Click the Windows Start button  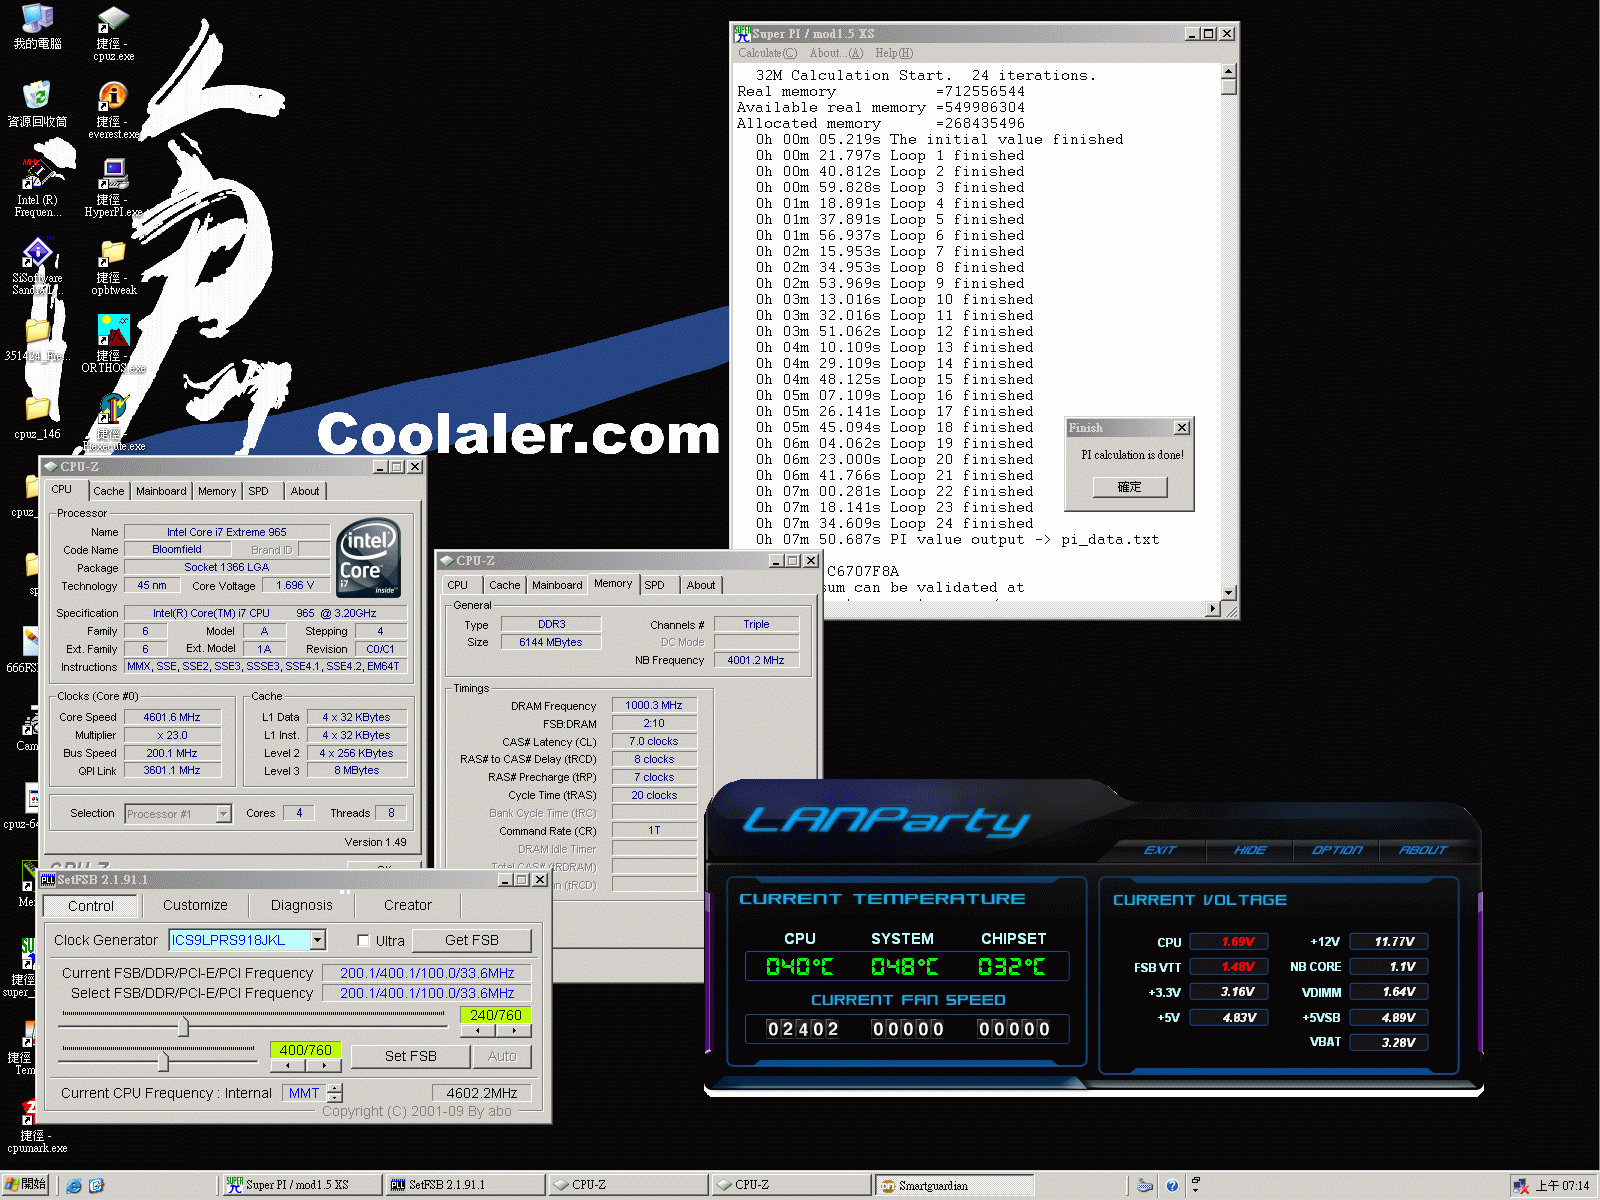pos(26,1185)
